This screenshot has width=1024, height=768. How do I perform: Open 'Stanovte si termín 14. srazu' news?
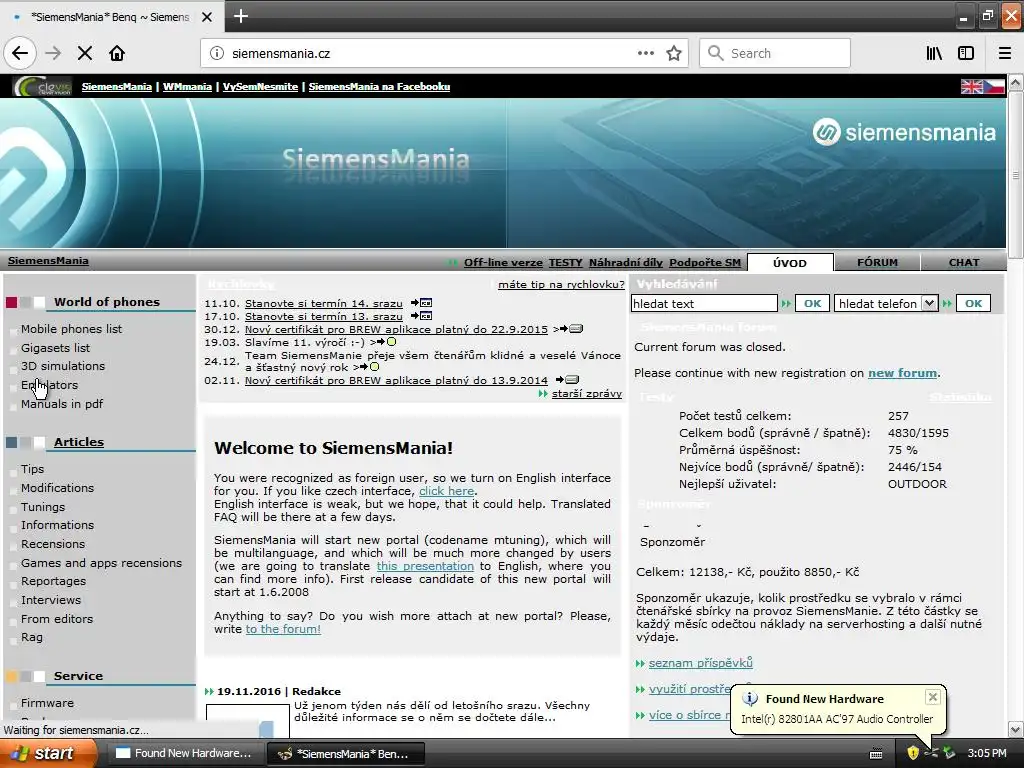pos(324,303)
